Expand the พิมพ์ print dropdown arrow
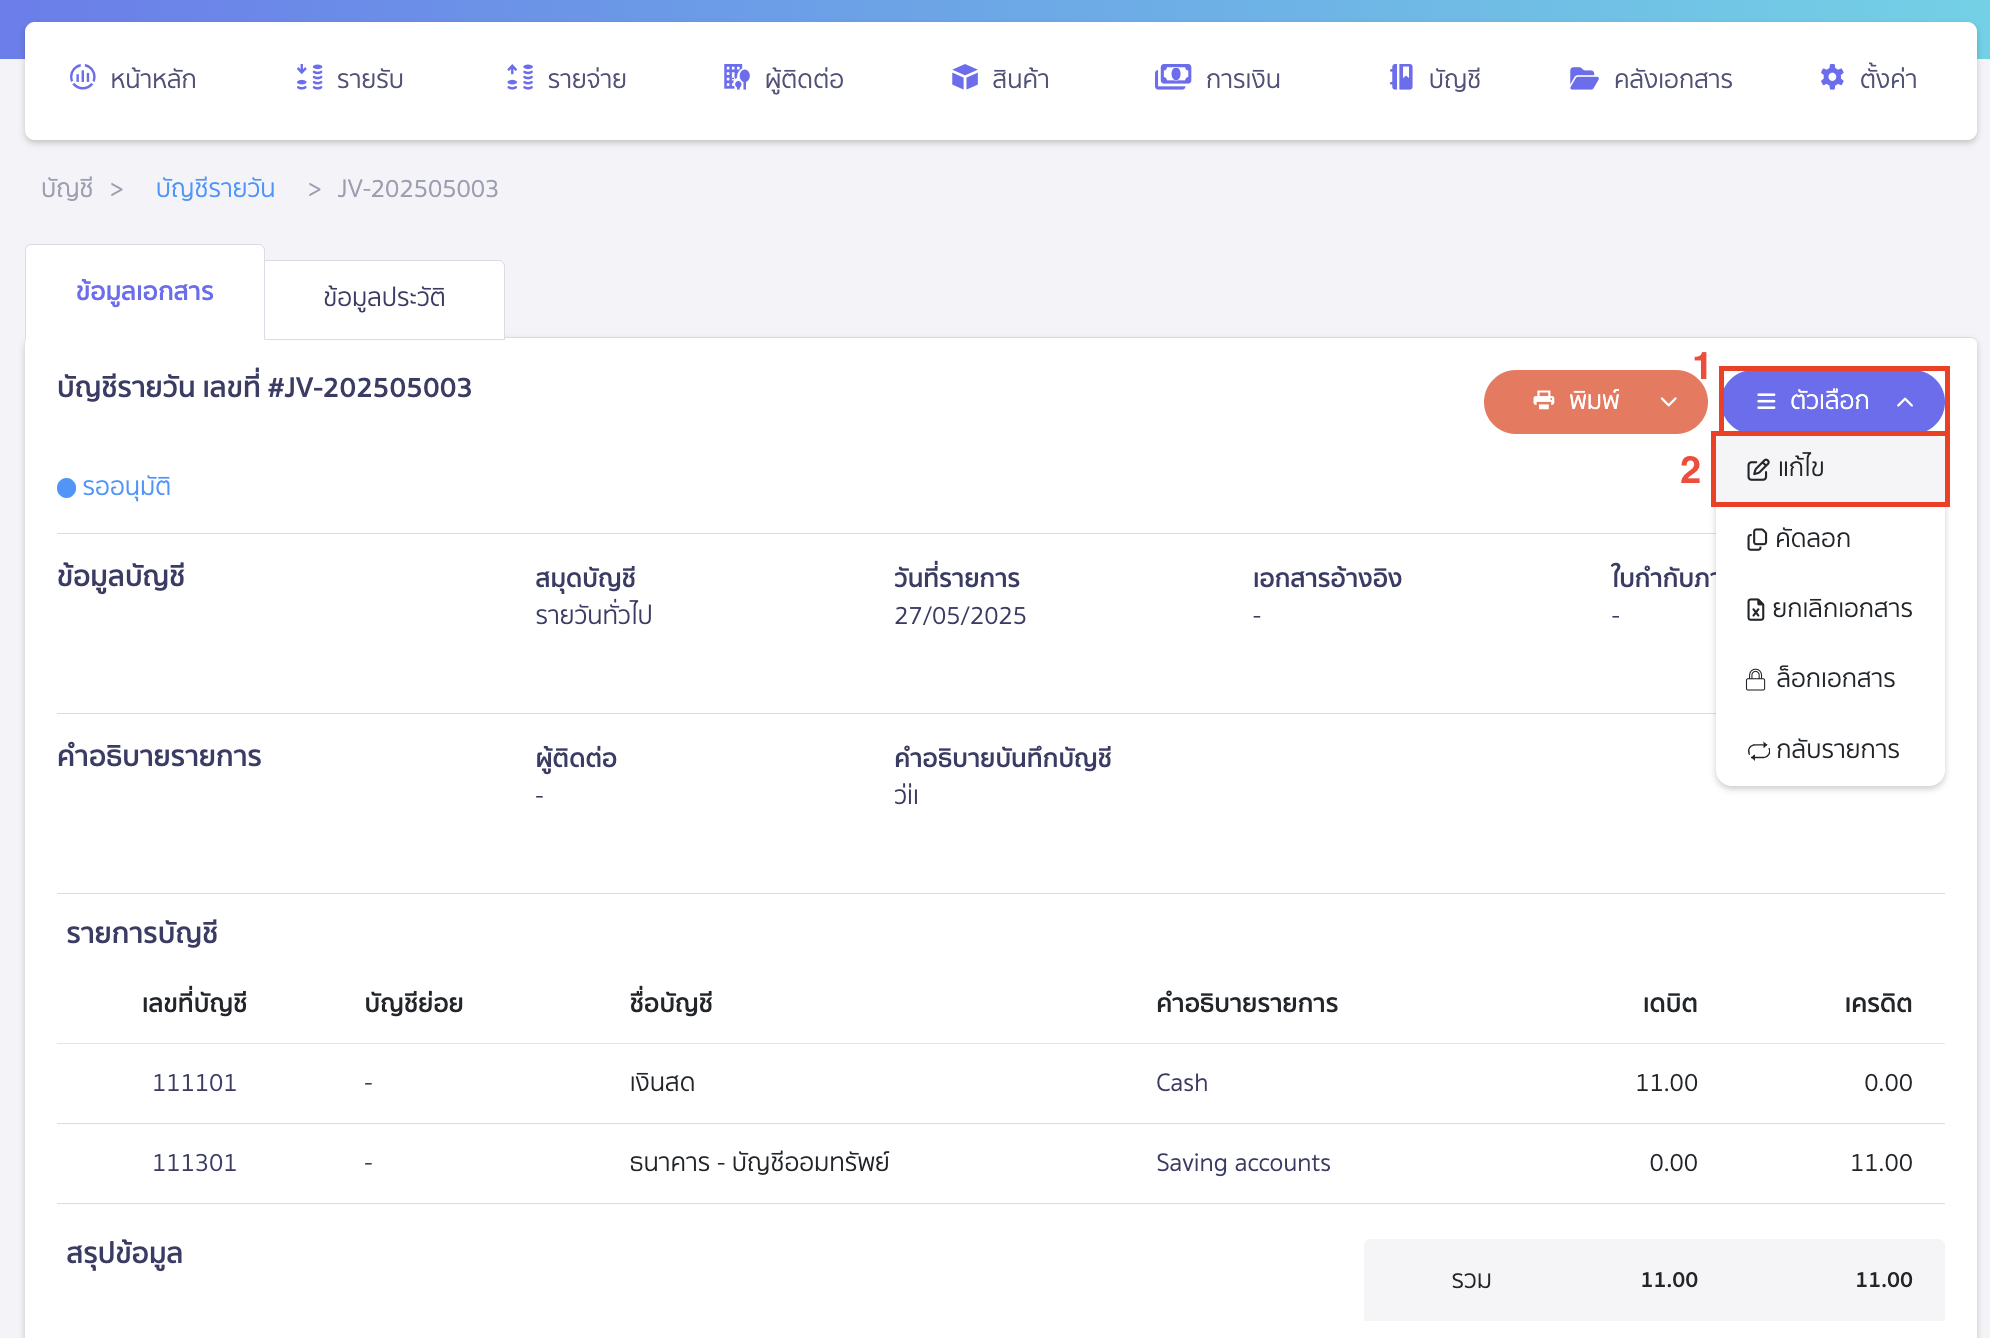 pyautogui.click(x=1668, y=401)
